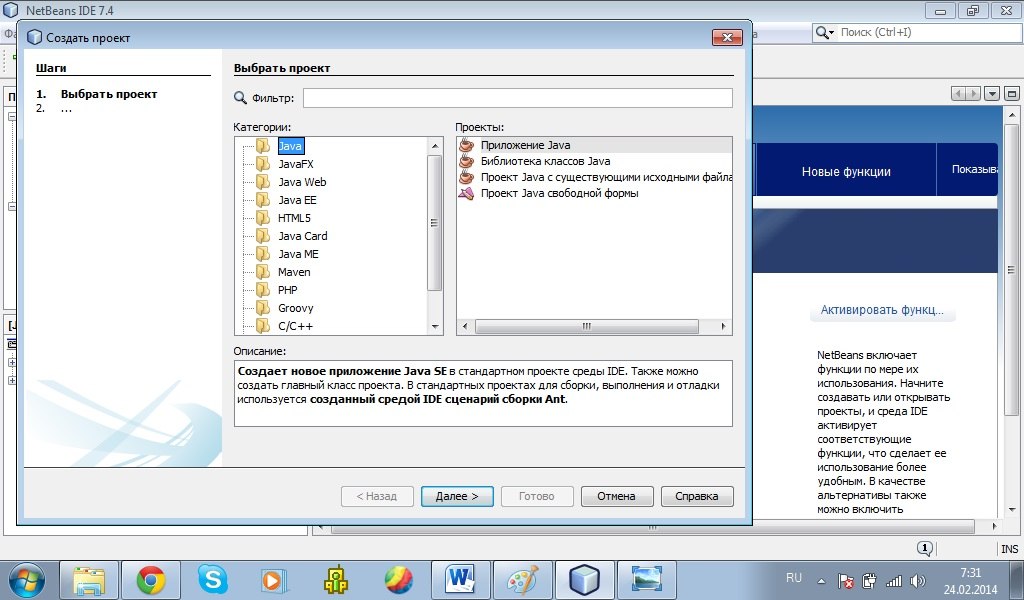The image size is (1024, 600).
Task: Click the projects list scroll-left arrow
Action: coord(465,326)
